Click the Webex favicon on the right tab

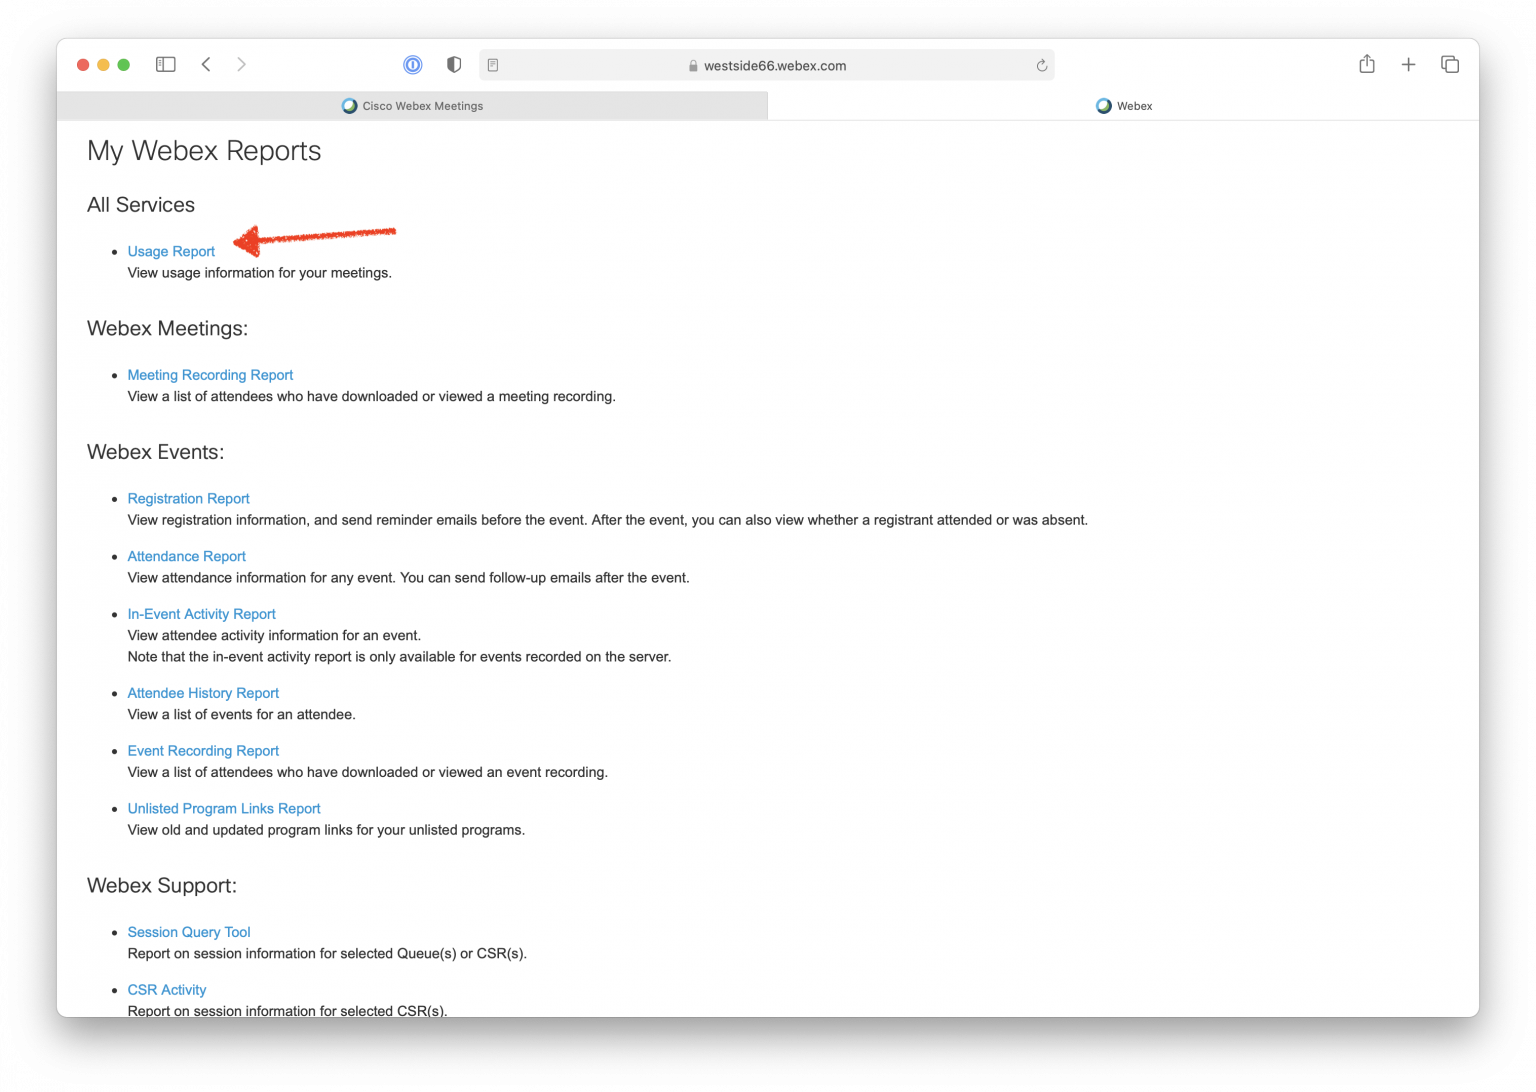click(x=1103, y=105)
